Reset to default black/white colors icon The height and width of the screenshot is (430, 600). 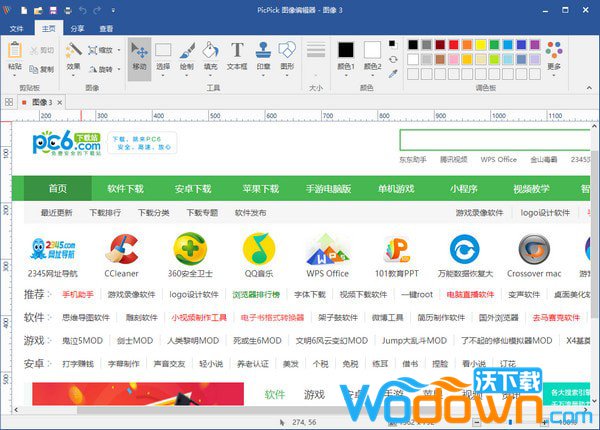[392, 44]
